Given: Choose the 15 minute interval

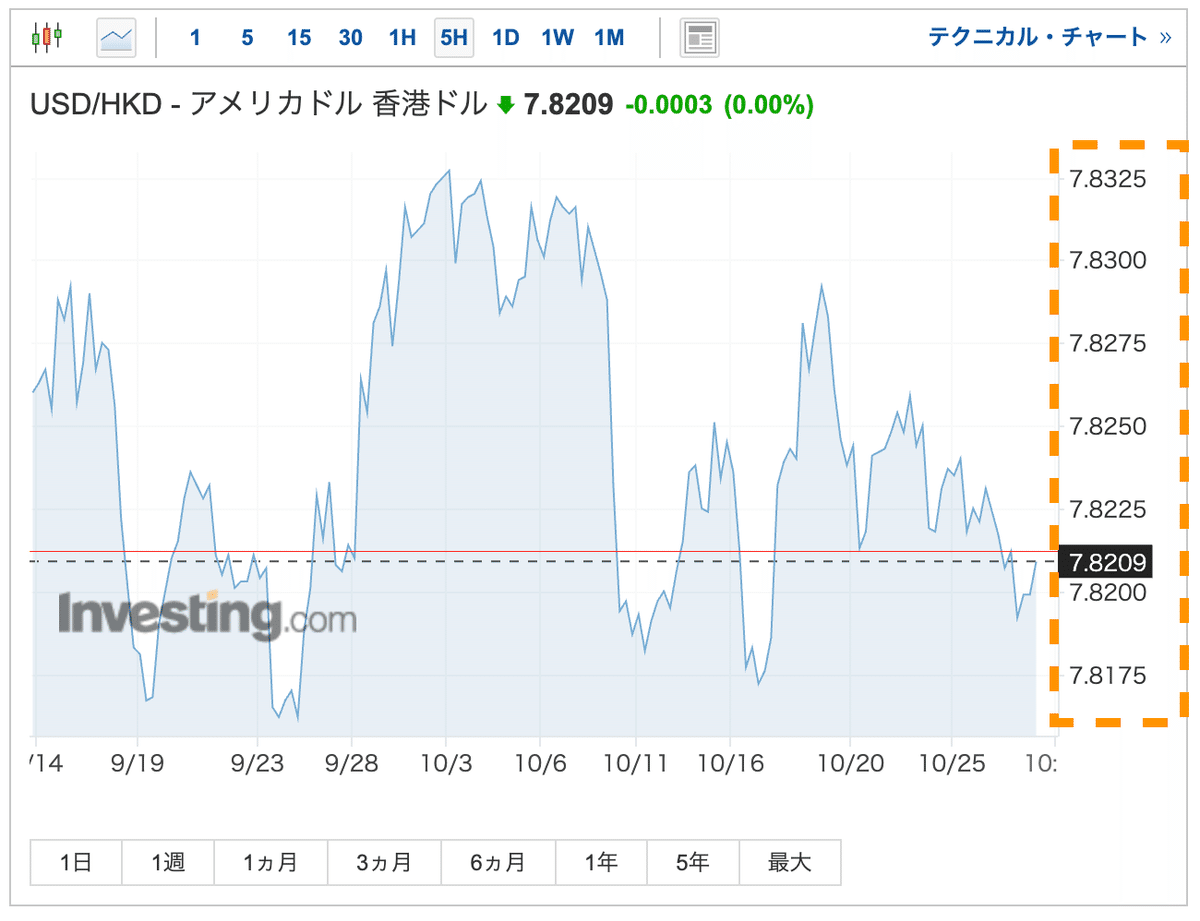Looking at the screenshot, I should [299, 38].
